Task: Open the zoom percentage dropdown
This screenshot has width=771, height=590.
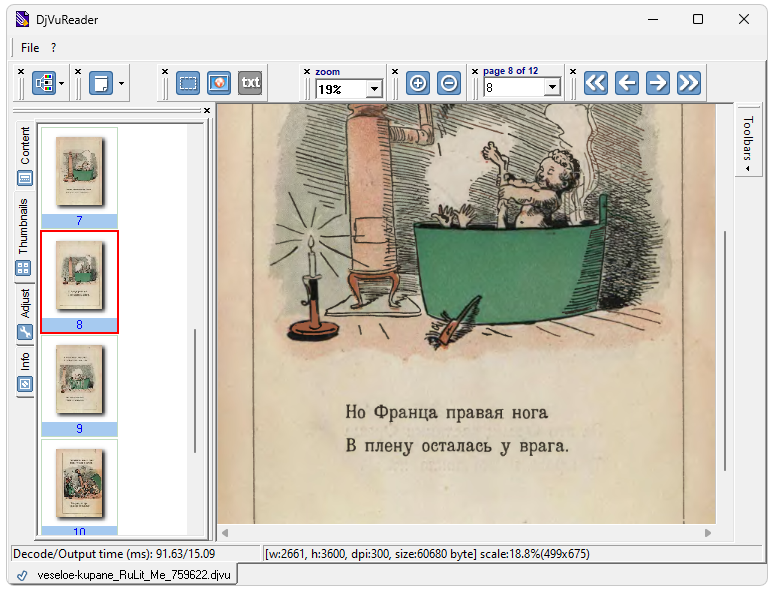Action: 374,89
